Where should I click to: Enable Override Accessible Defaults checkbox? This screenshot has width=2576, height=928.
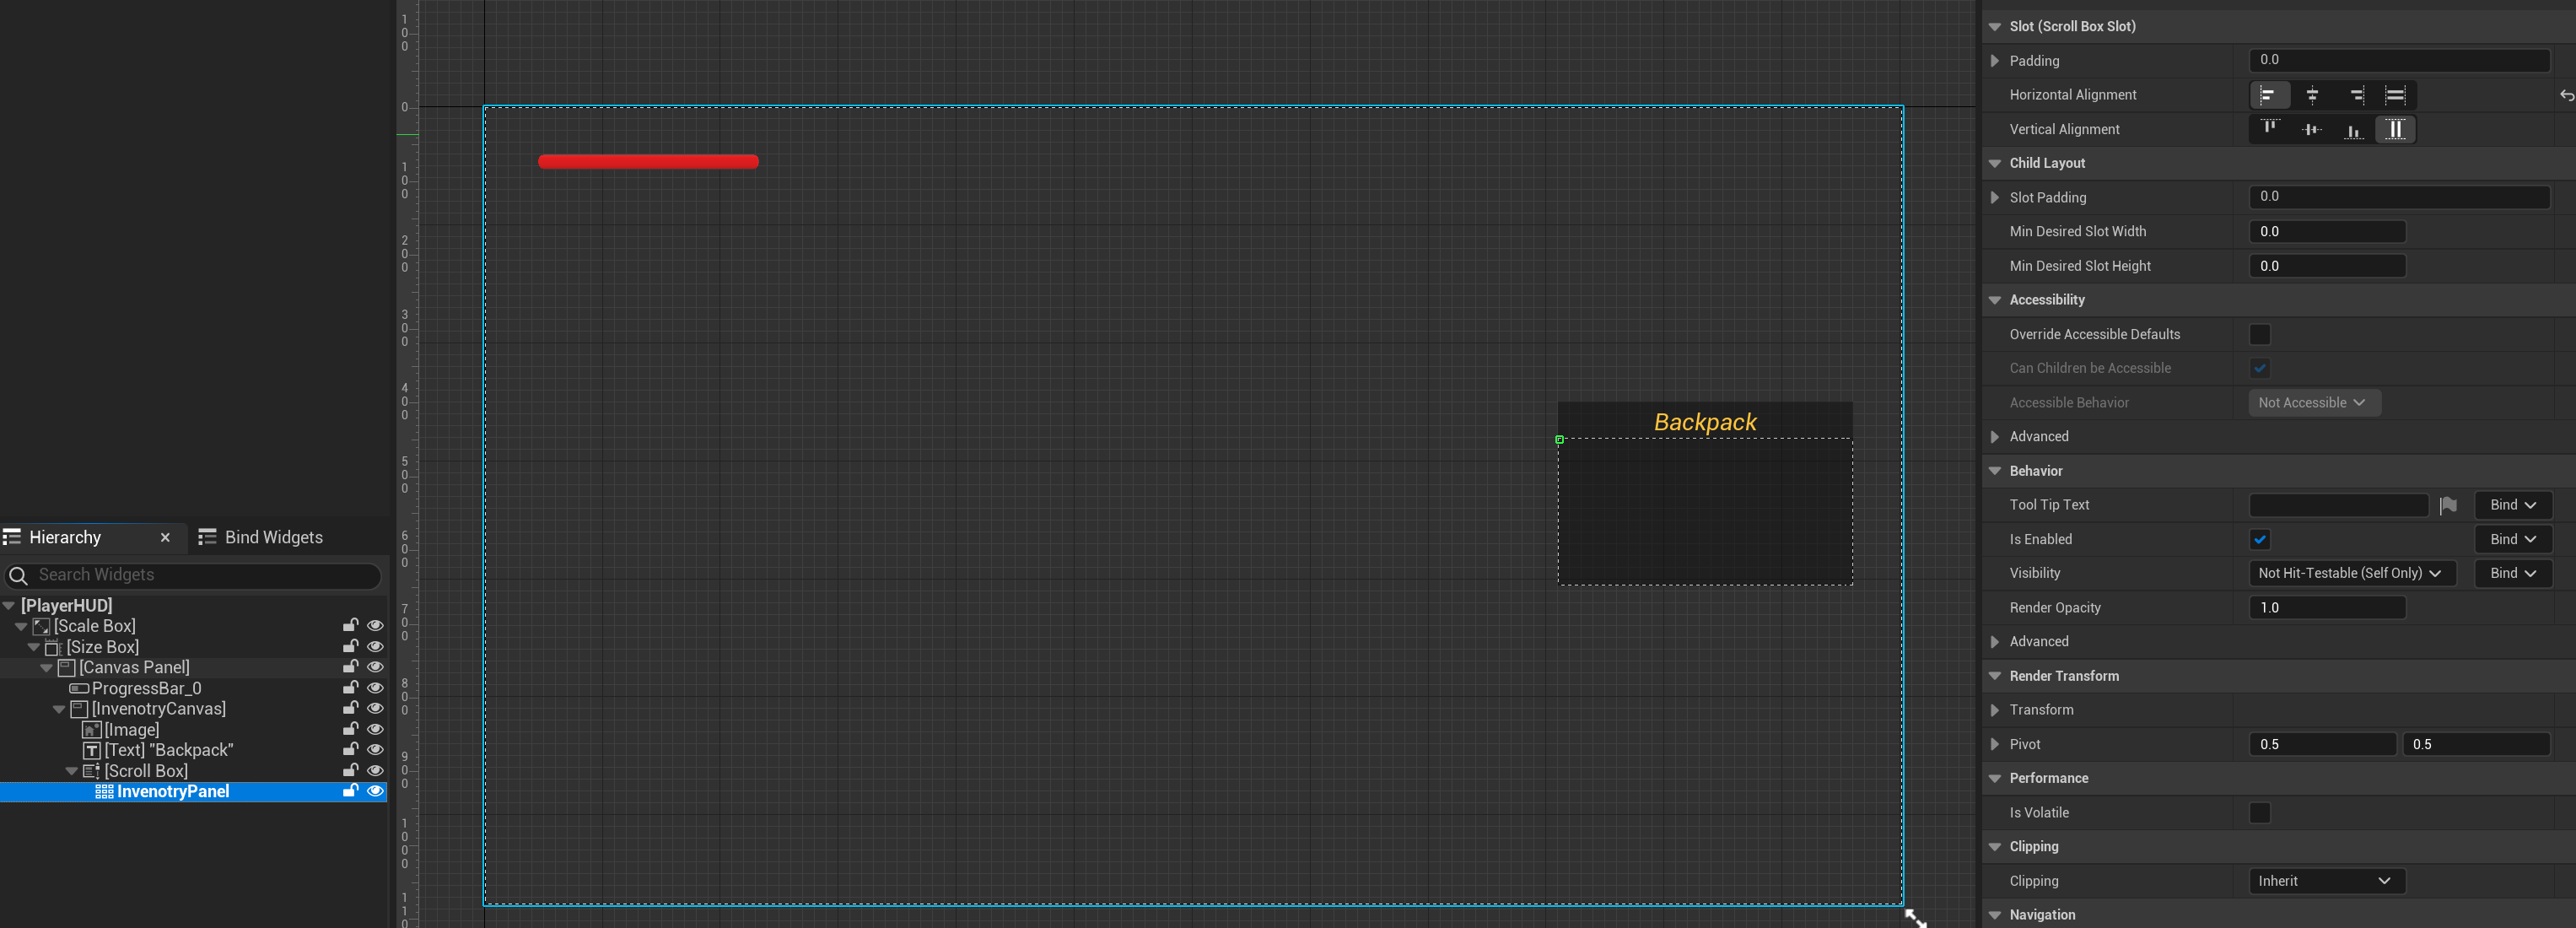tap(2260, 334)
